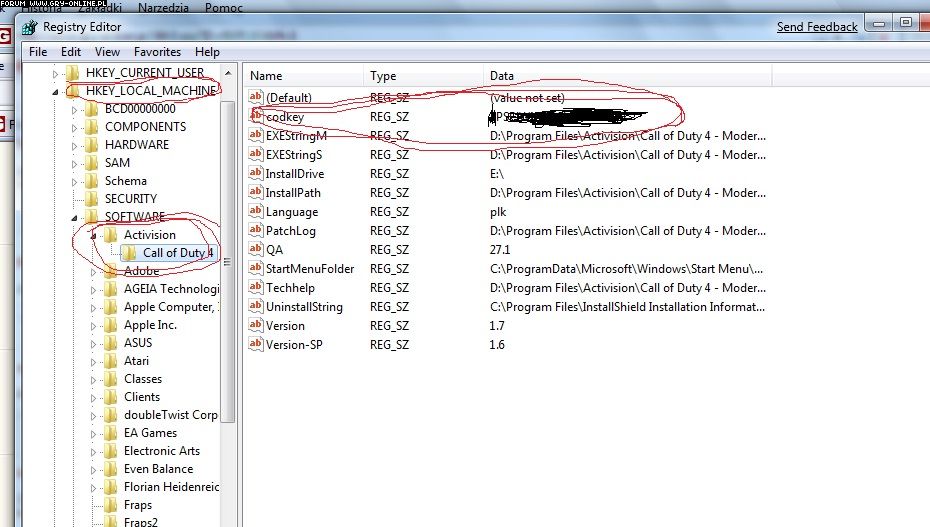Select the ASUS folder icon
Viewport: 930px width, 527px height.
[x=110, y=343]
